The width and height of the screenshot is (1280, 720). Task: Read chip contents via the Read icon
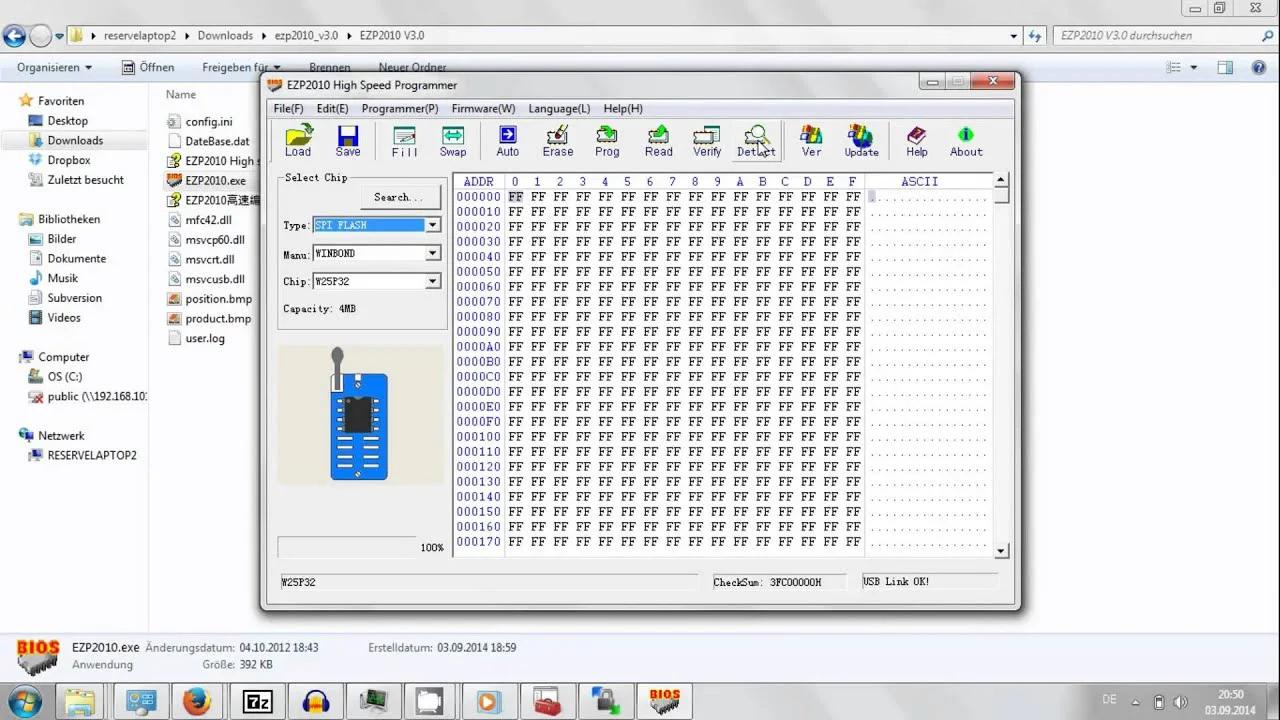click(658, 140)
